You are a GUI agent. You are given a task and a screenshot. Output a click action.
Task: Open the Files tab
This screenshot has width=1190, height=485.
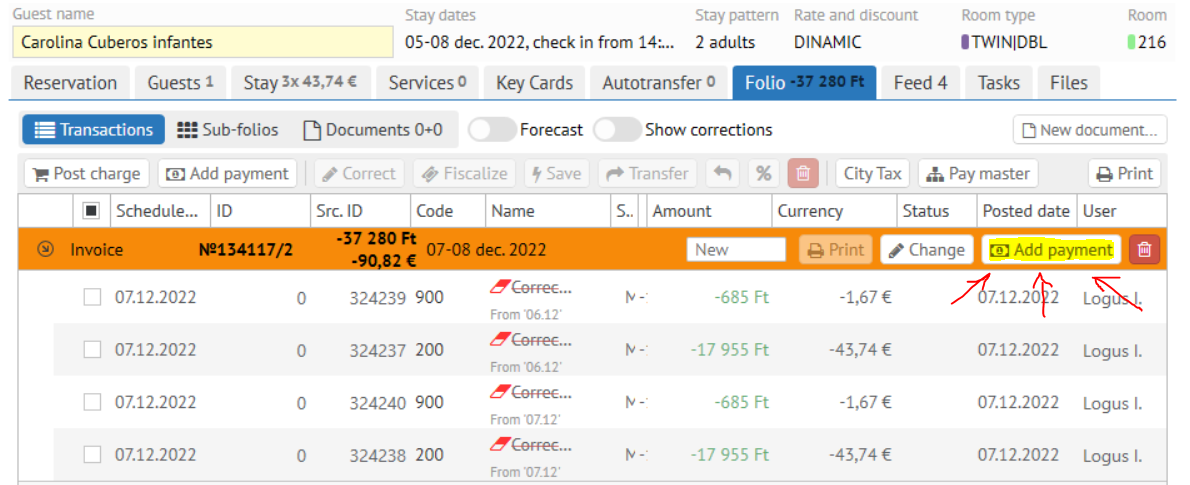(1069, 83)
